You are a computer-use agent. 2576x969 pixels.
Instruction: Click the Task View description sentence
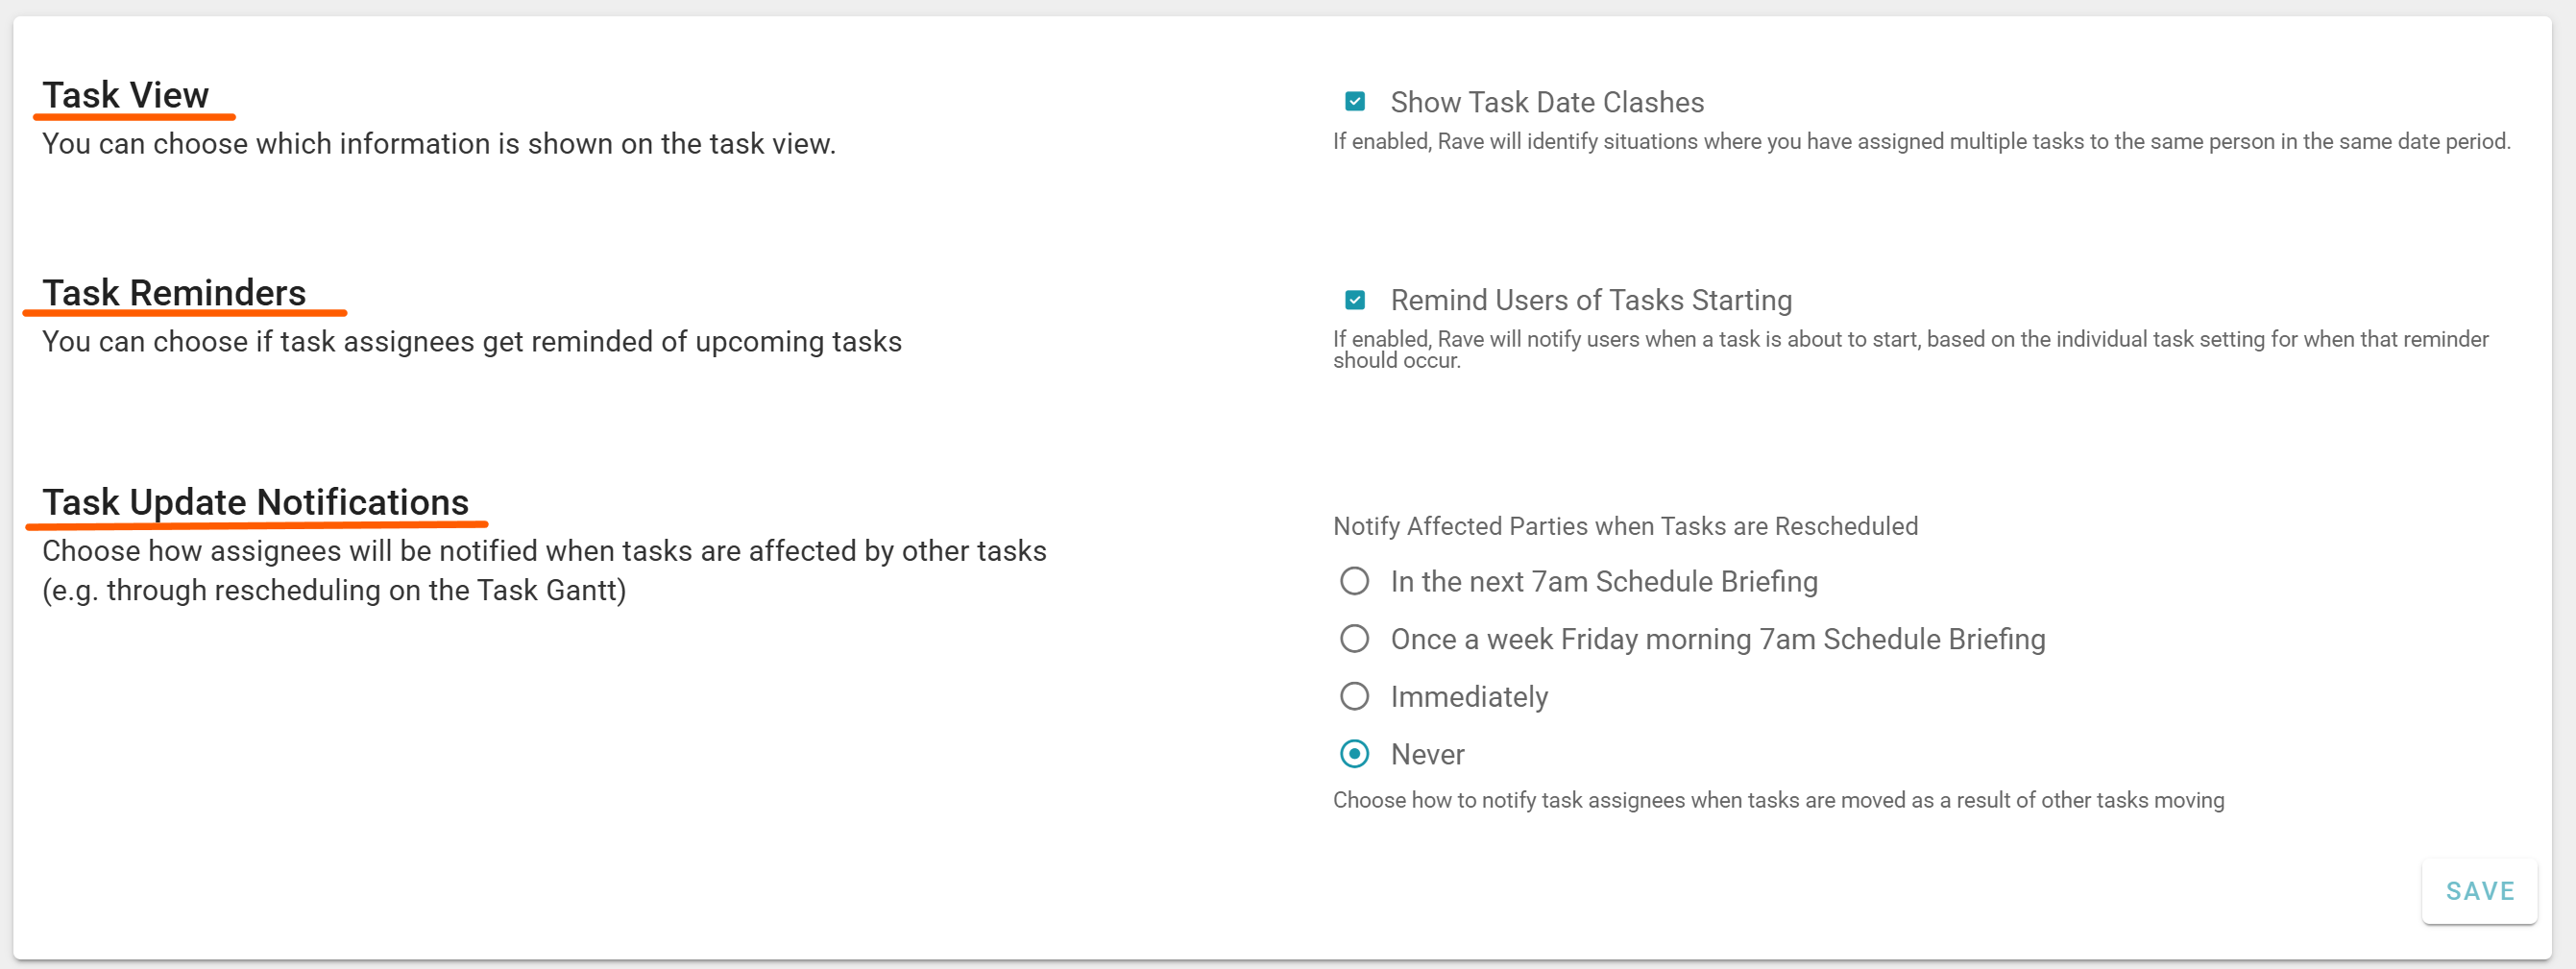click(438, 144)
